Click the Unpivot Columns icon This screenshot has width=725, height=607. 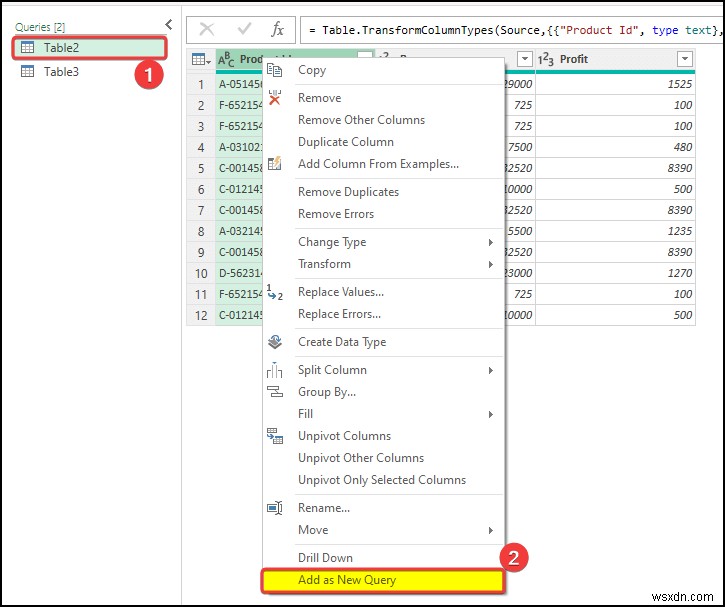point(275,435)
